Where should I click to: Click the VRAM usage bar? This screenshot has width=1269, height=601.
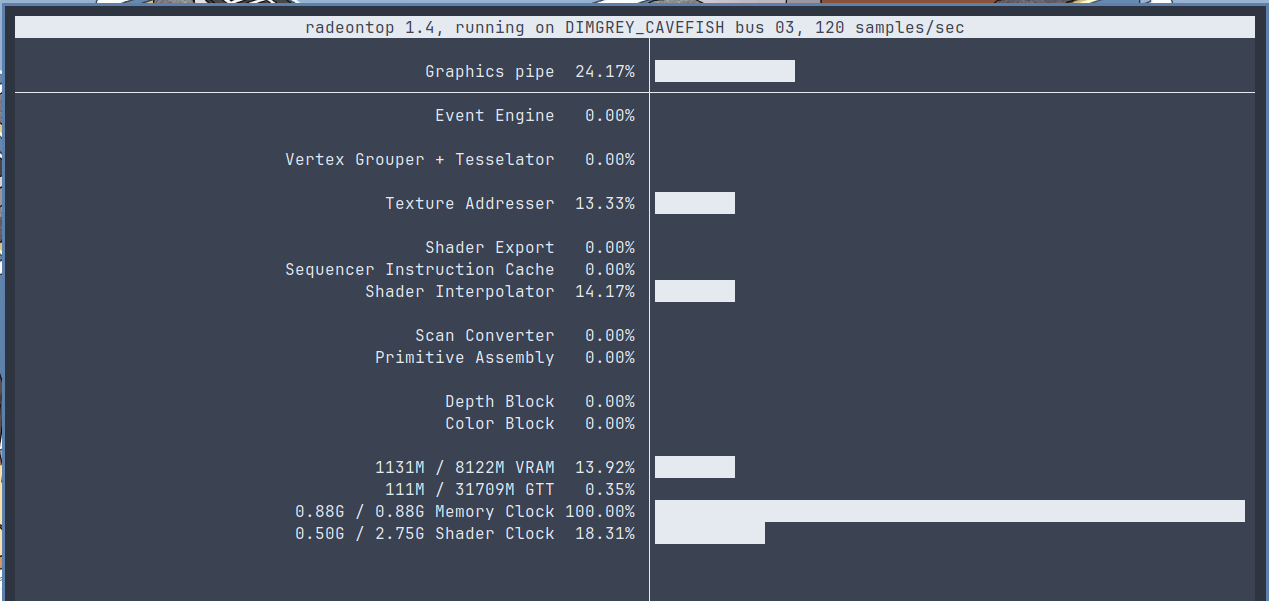(x=694, y=467)
